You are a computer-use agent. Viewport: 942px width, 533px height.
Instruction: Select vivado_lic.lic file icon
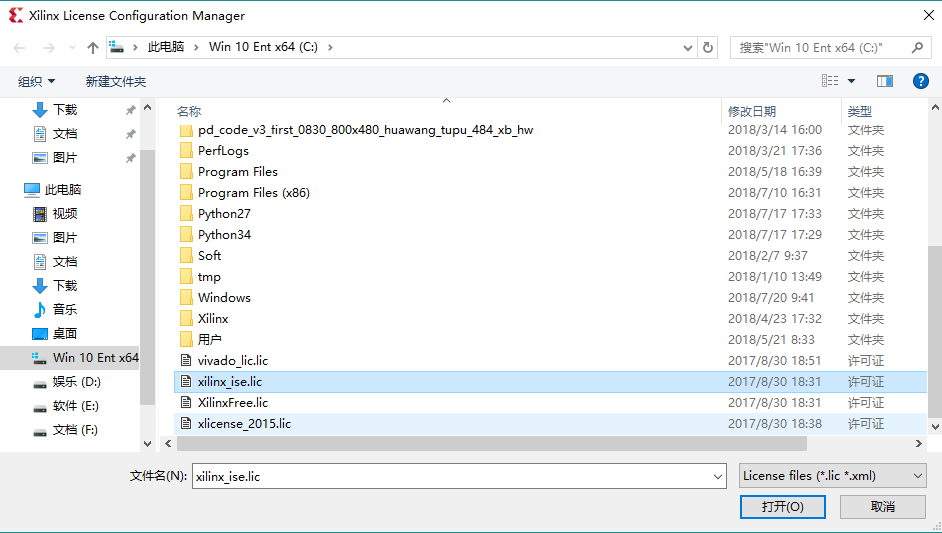(186, 361)
